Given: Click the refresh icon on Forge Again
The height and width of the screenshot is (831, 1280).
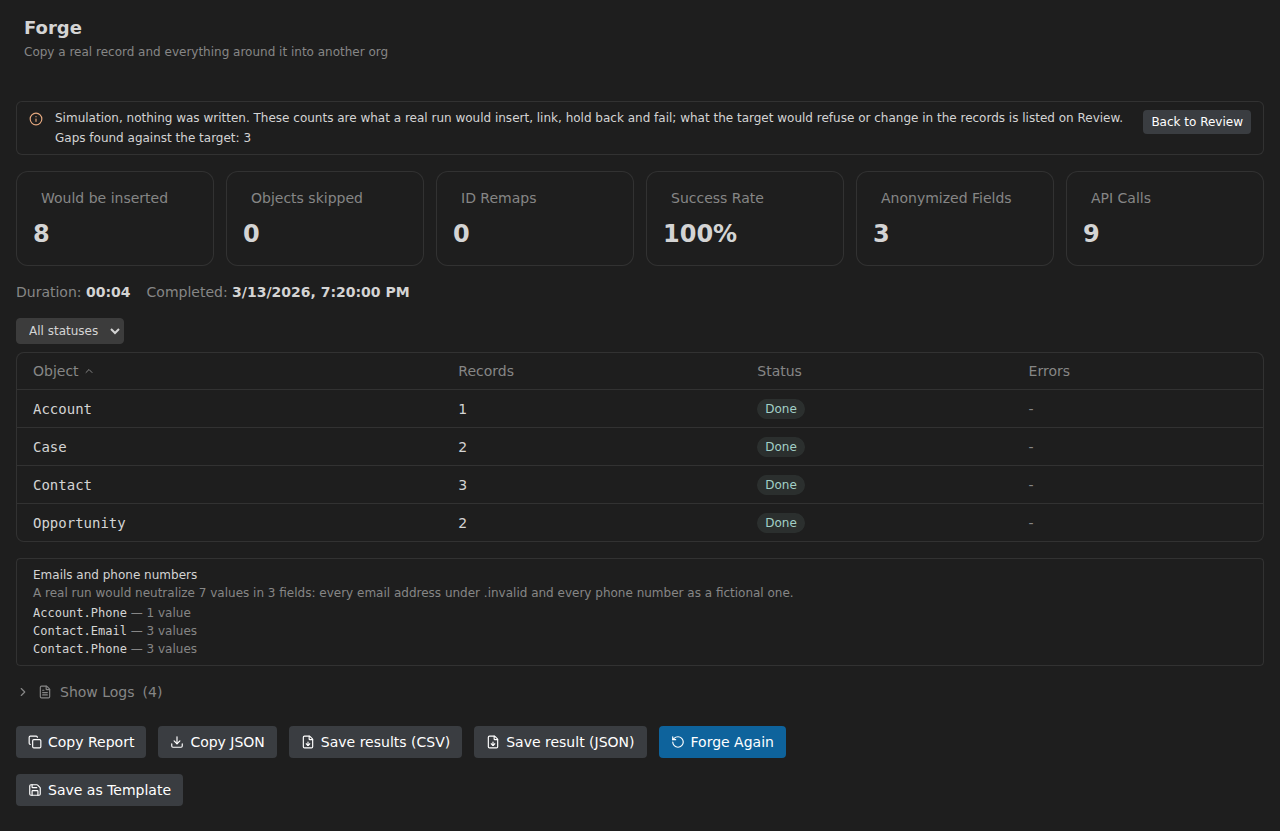Looking at the screenshot, I should pyautogui.click(x=678, y=742).
